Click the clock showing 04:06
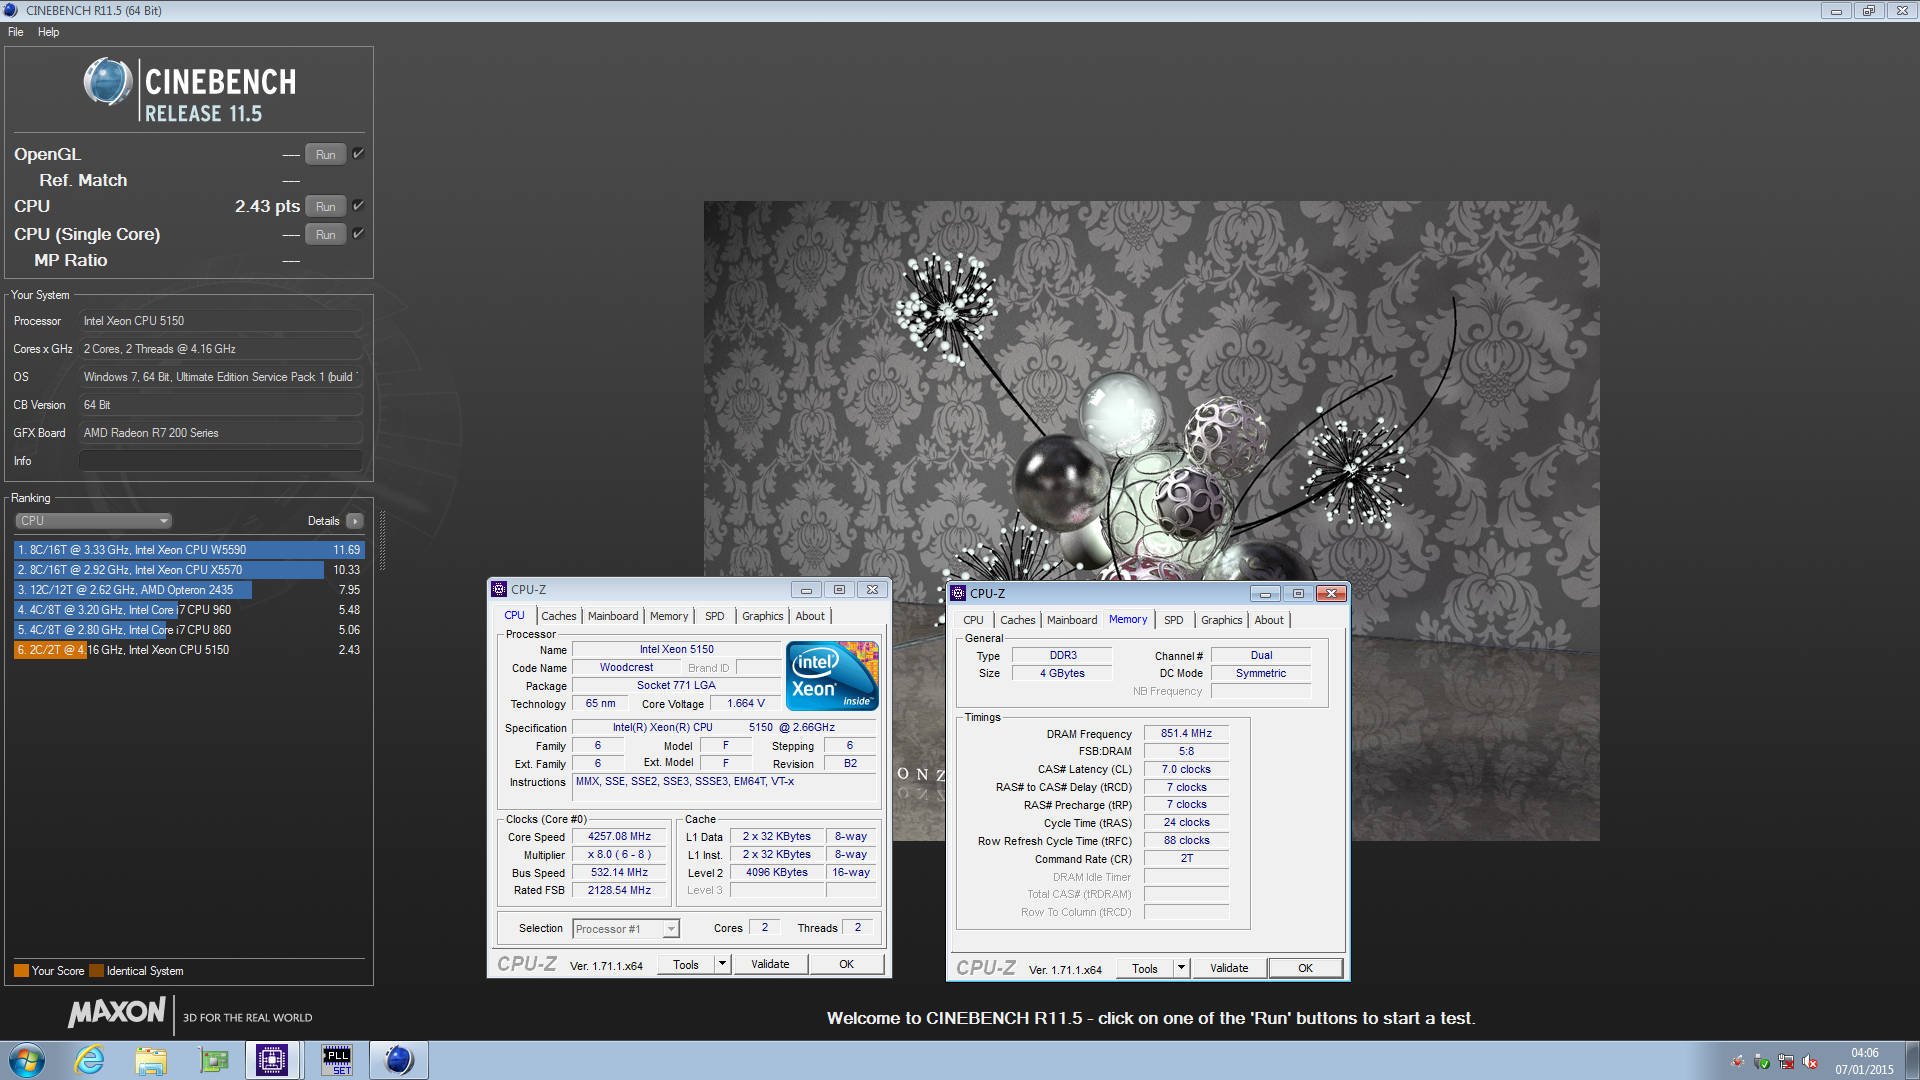This screenshot has width=1920, height=1080. tap(1864, 1053)
